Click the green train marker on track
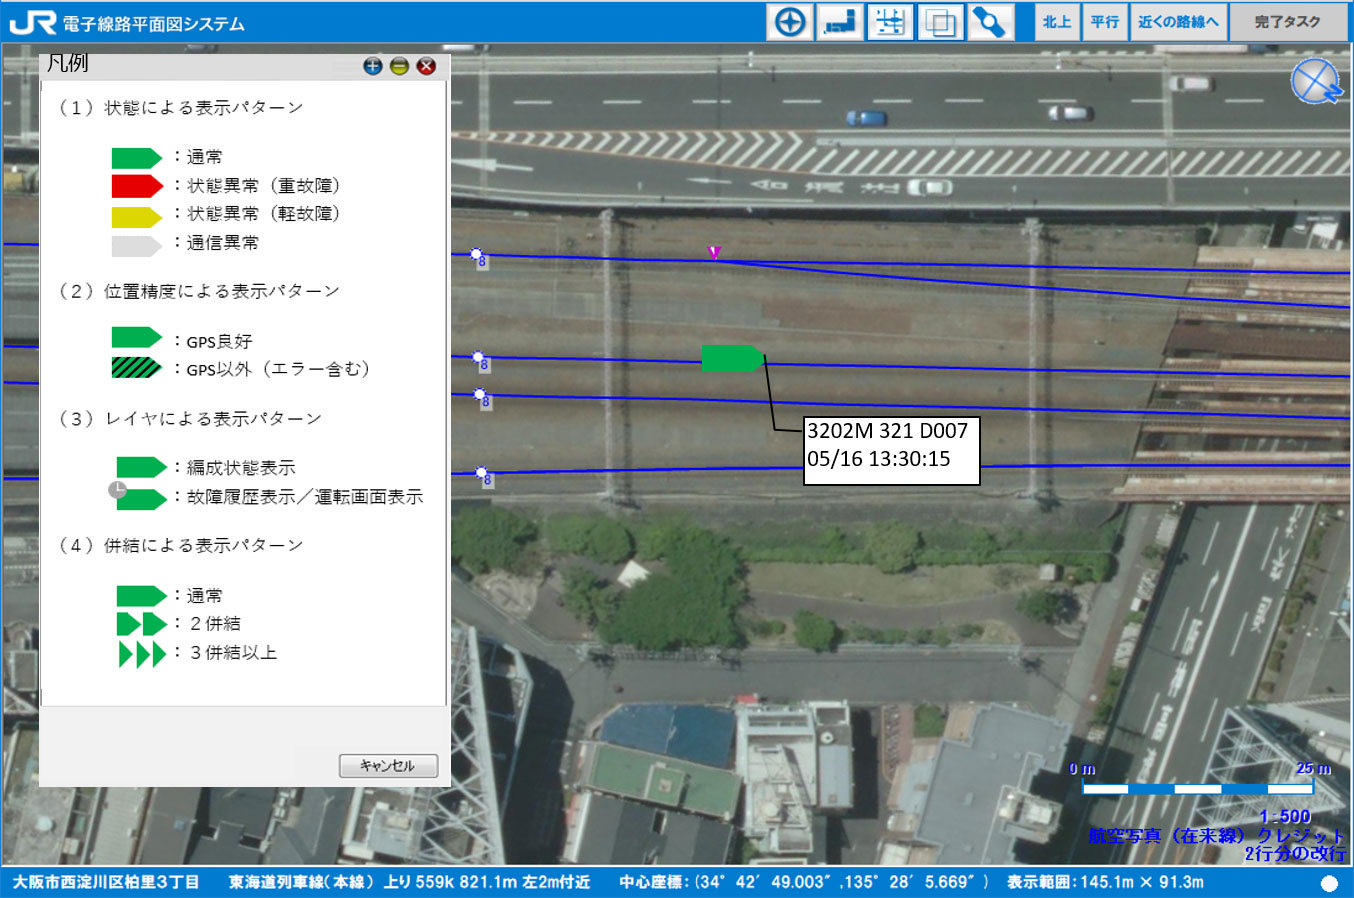This screenshot has height=898, width=1354. (732, 358)
